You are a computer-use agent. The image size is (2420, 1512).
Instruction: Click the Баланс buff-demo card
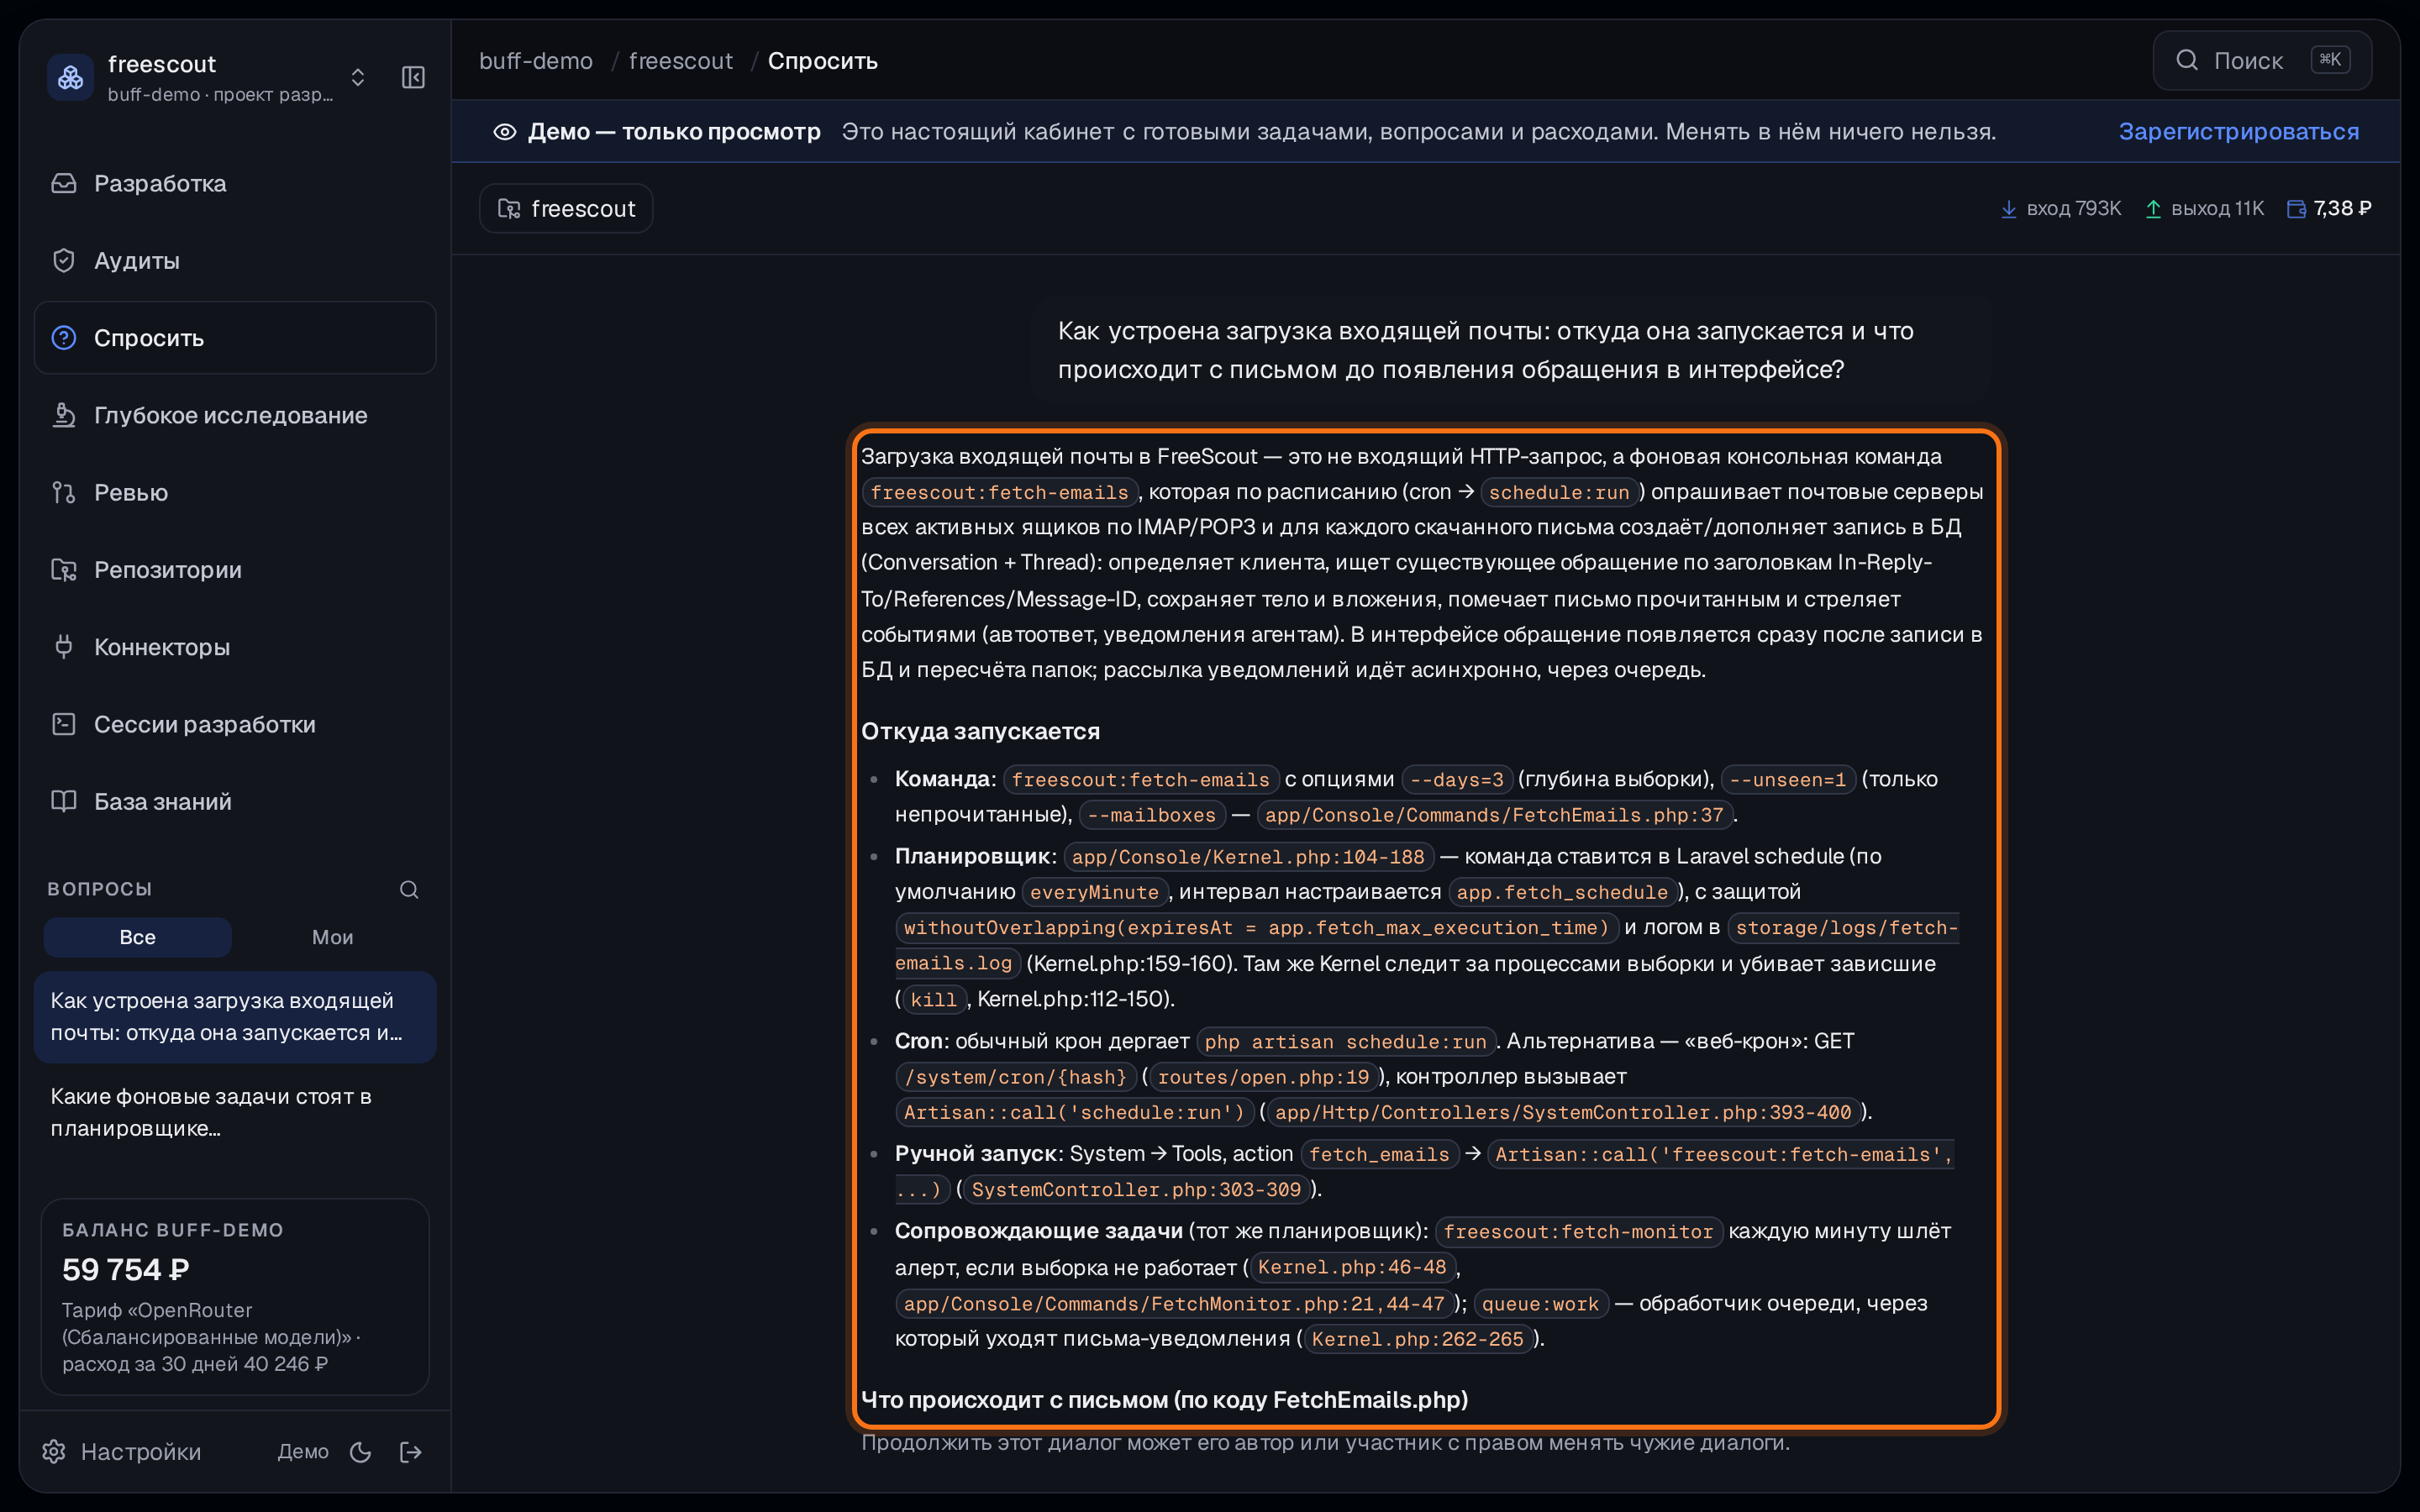[x=235, y=1296]
